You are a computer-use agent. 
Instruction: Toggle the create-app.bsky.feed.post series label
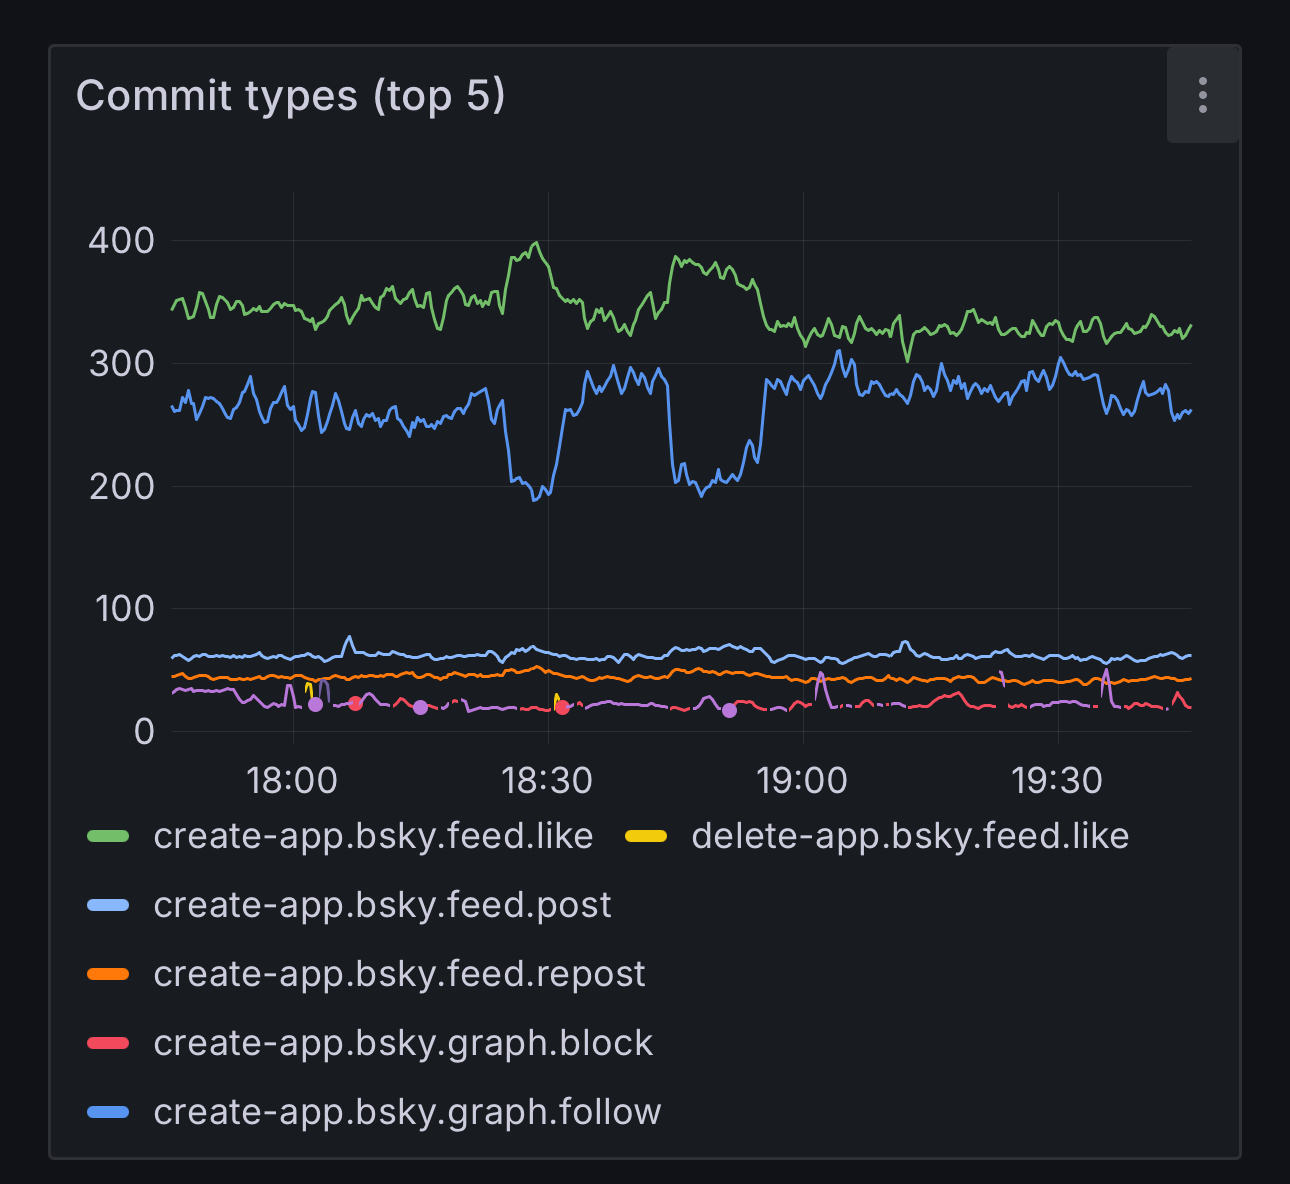point(382,905)
